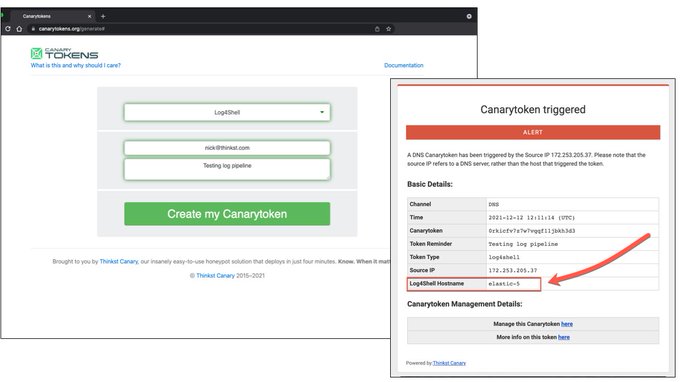680x382 pixels.
Task: Open 'What is this and why should I care?'
Action: 75,65
